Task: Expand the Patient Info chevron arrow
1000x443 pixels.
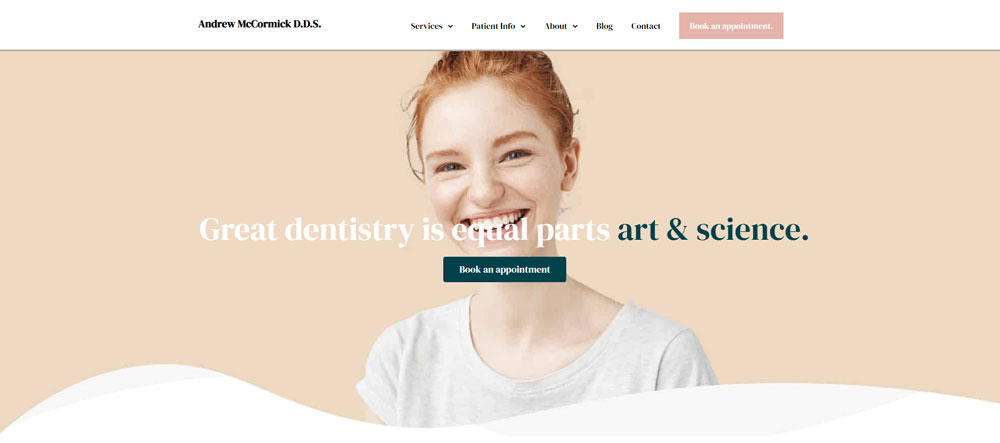Action: 523,27
